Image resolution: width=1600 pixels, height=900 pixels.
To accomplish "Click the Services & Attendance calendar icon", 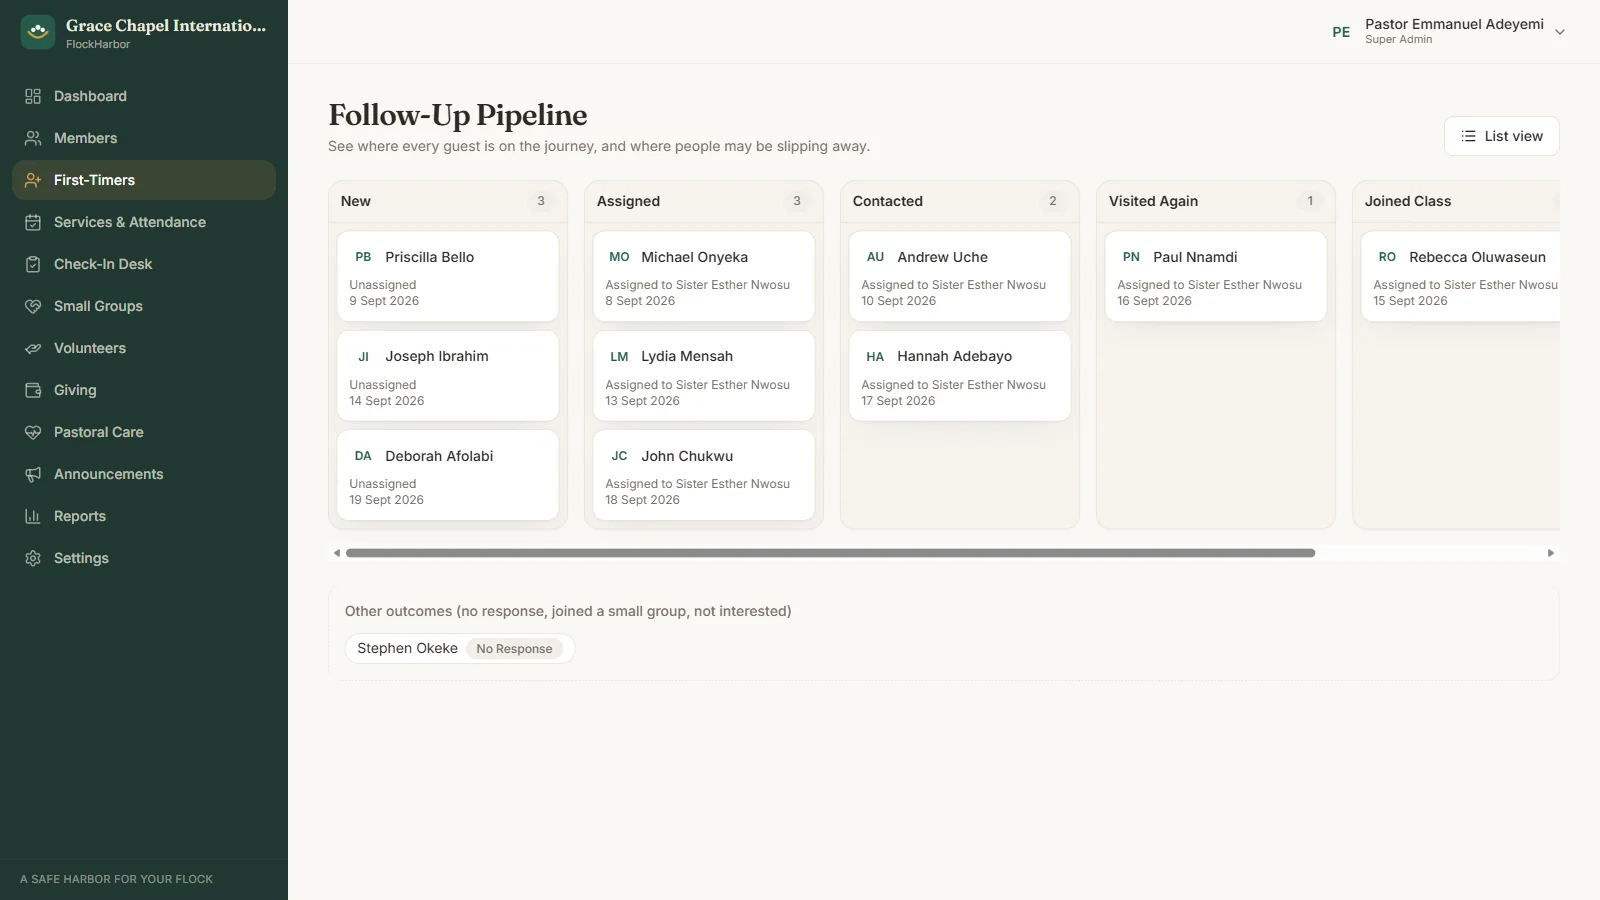I will pyautogui.click(x=33, y=222).
